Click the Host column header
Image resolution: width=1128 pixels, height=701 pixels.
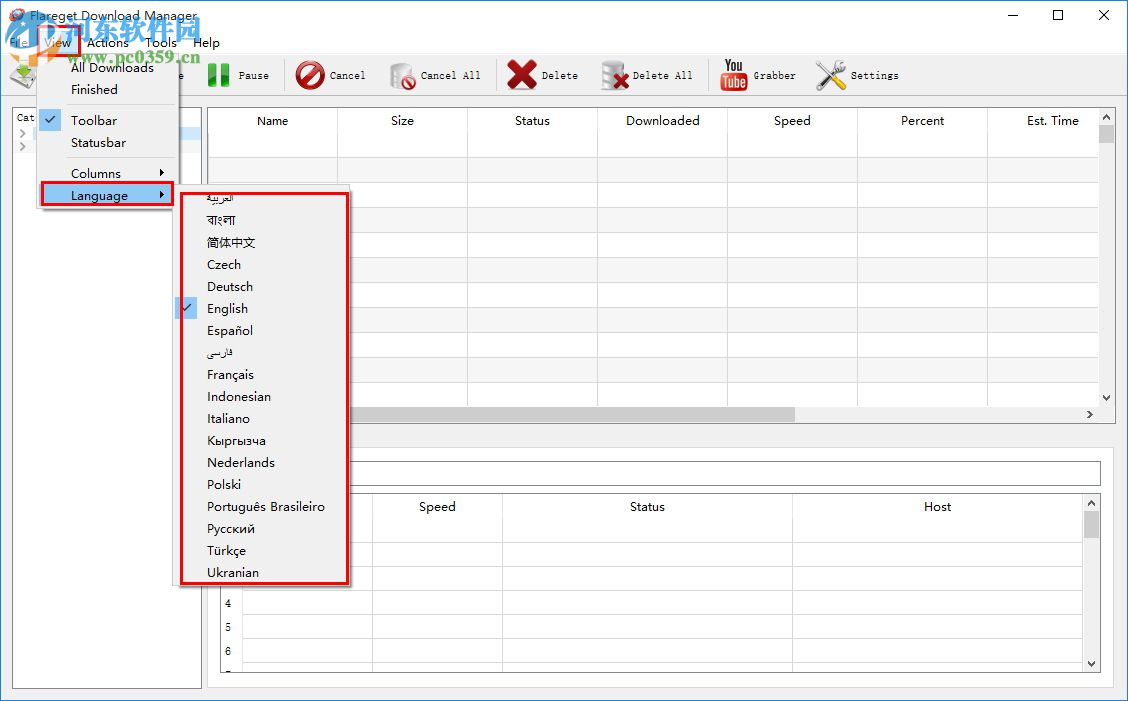point(937,507)
